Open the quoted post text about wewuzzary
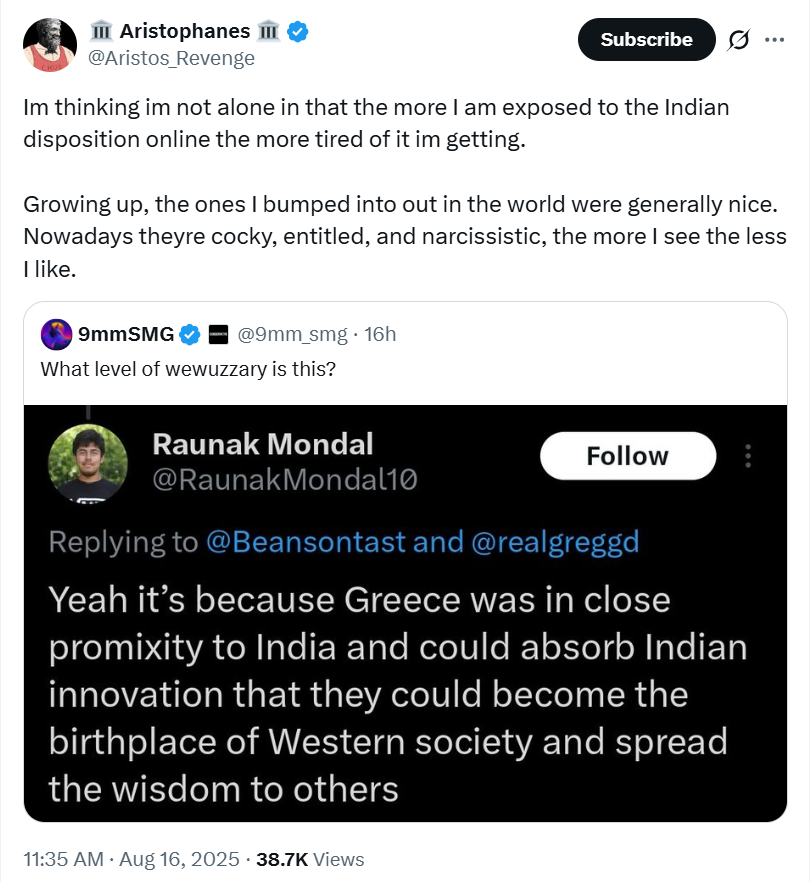The height and width of the screenshot is (882, 810). point(187,368)
